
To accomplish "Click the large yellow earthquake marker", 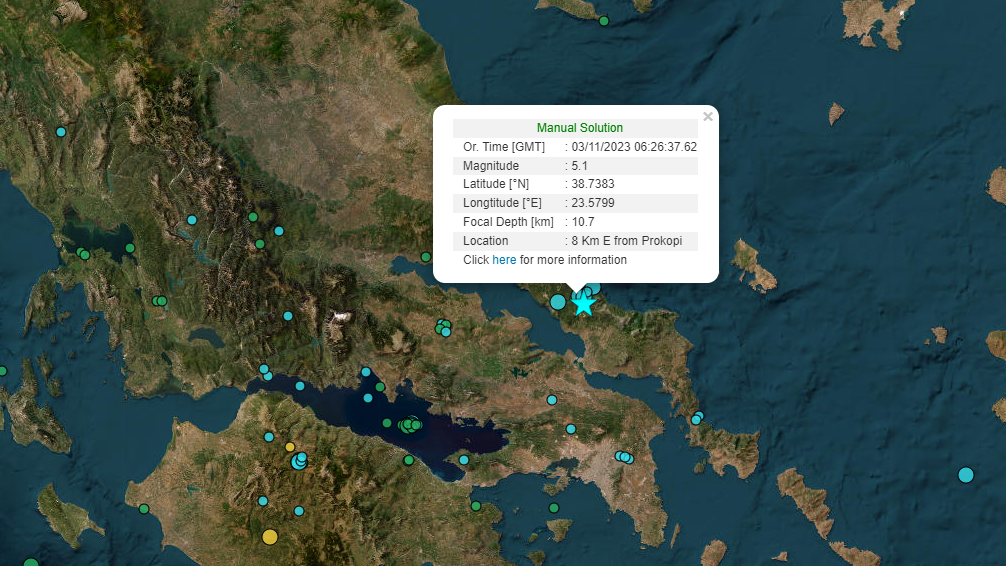I will [269, 537].
